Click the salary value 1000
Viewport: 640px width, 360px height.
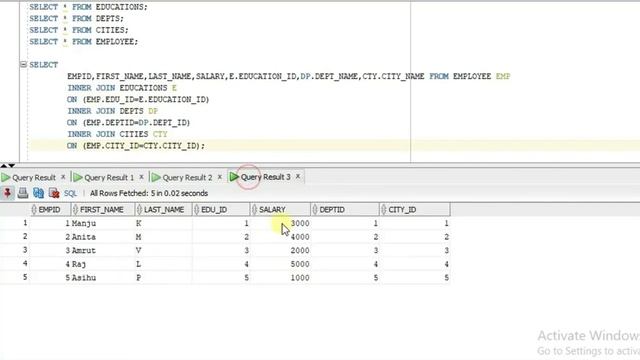[300, 278]
